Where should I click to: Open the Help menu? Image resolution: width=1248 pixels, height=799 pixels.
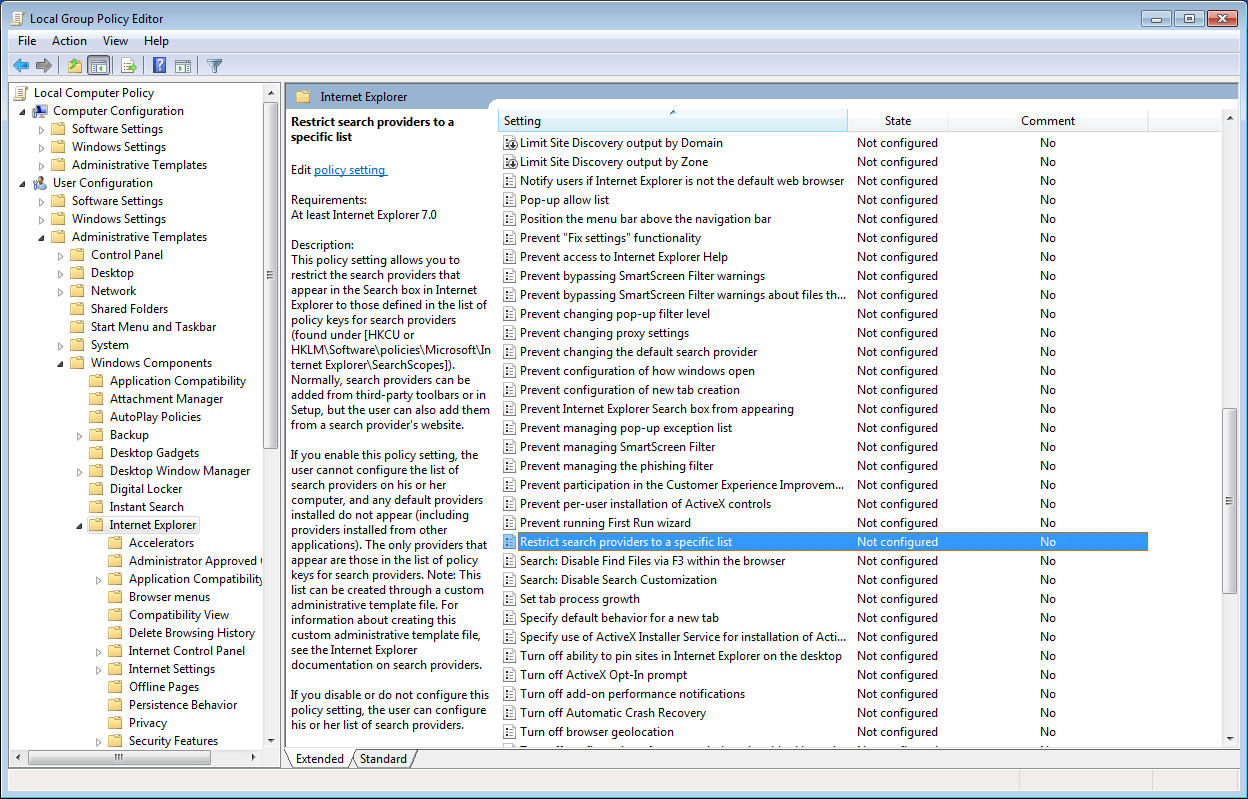156,41
